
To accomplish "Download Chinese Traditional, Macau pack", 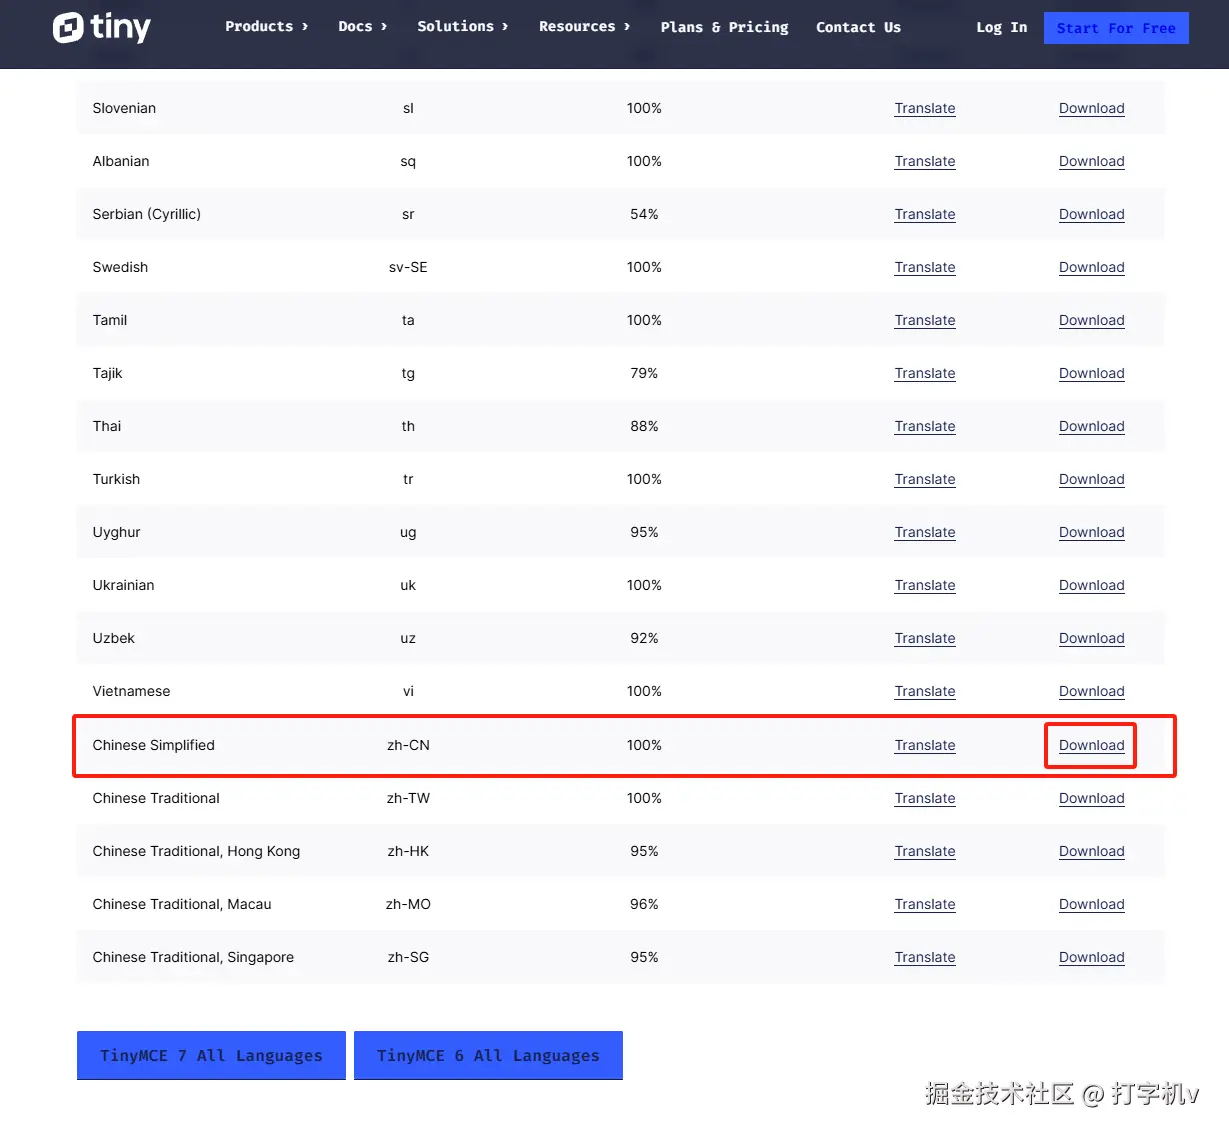I will tap(1091, 904).
